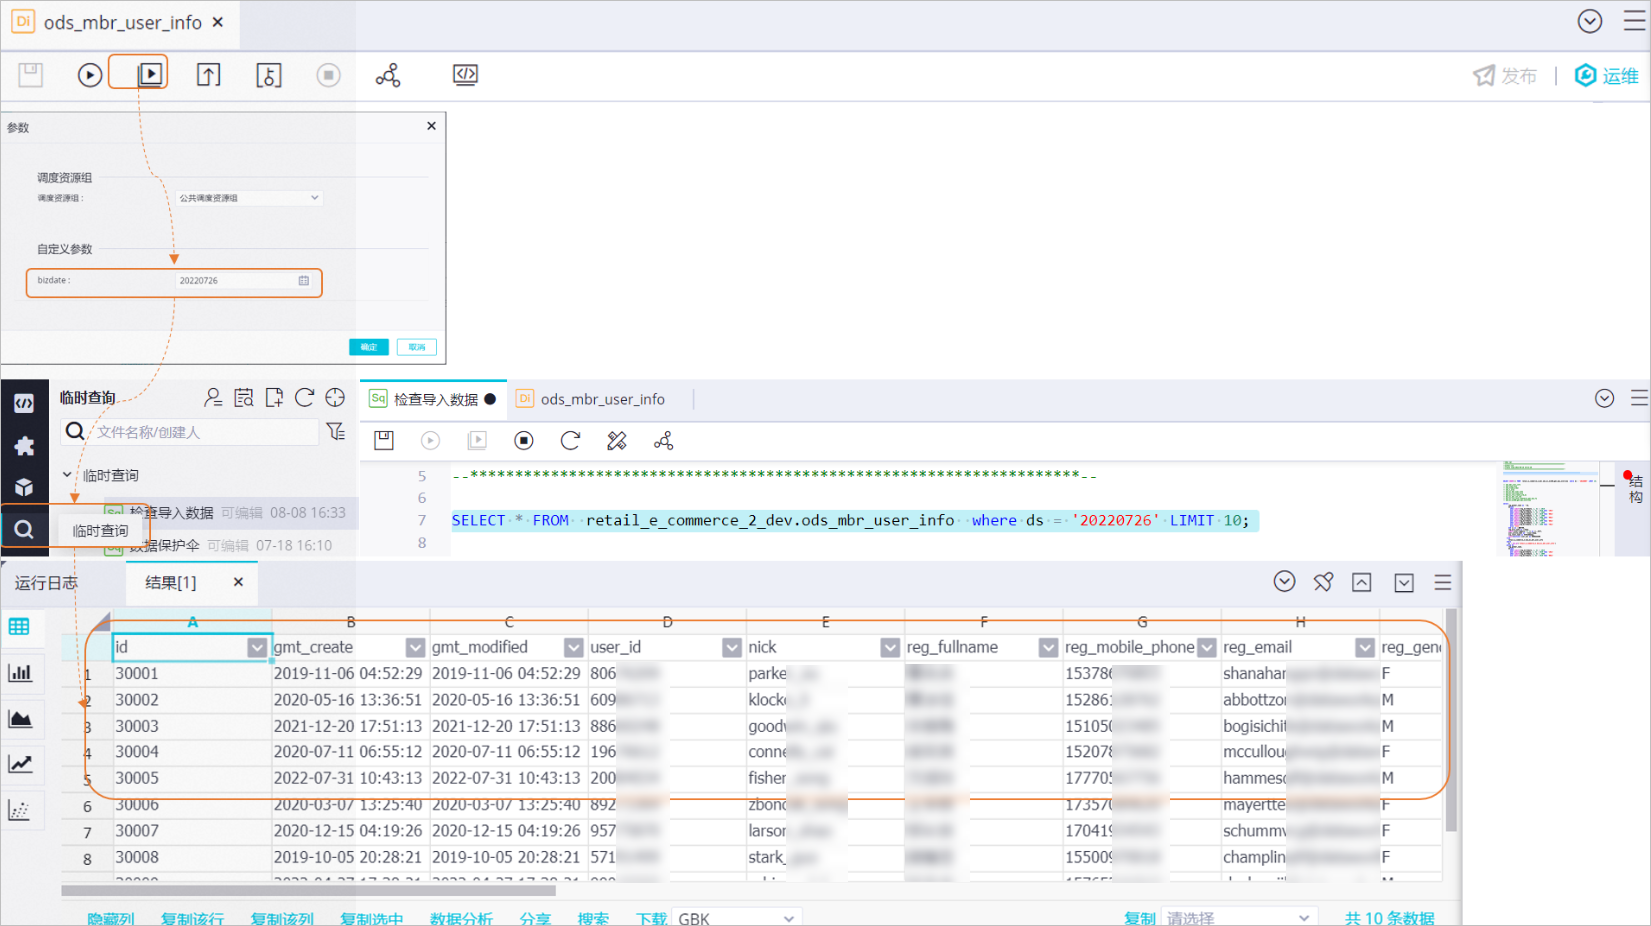
Task: Show the scatter chart view of results
Action: (x=19, y=810)
